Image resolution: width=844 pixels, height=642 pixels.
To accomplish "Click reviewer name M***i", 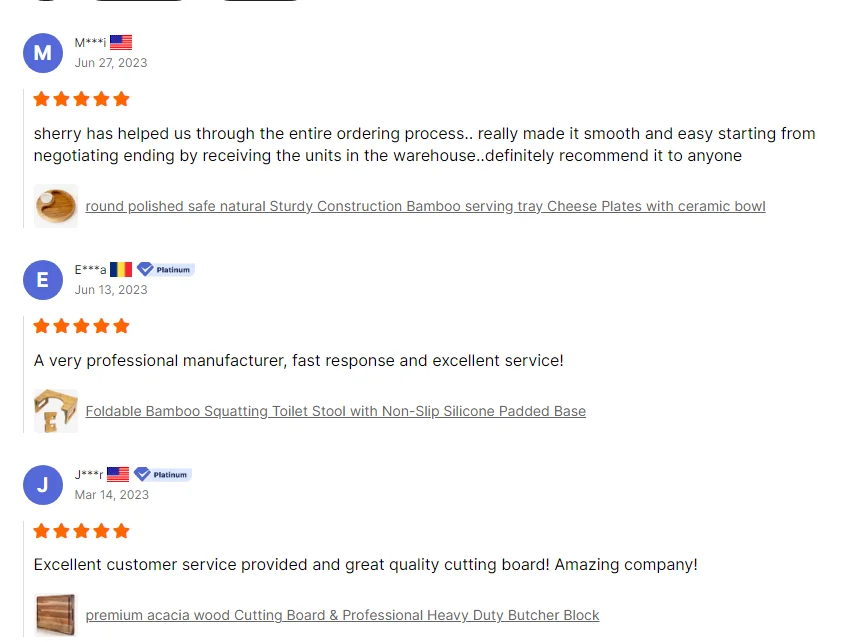I will (90, 42).
